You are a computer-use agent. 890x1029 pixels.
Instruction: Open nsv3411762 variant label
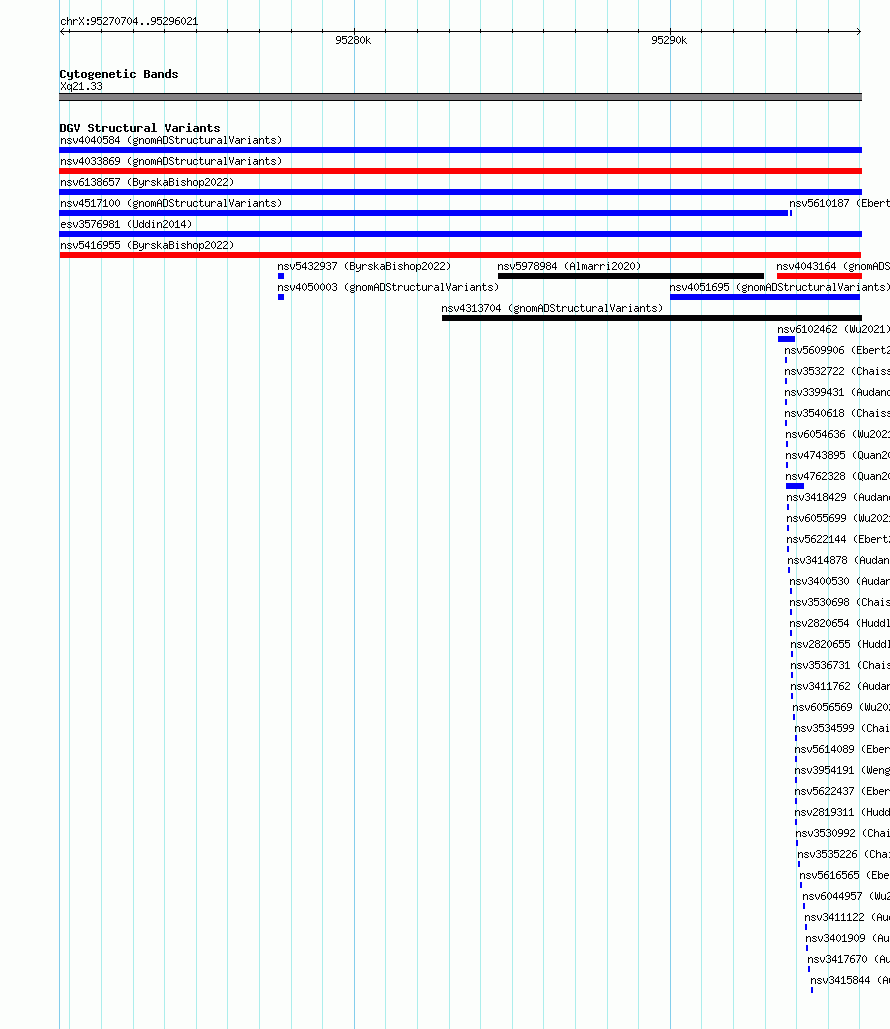[840, 686]
